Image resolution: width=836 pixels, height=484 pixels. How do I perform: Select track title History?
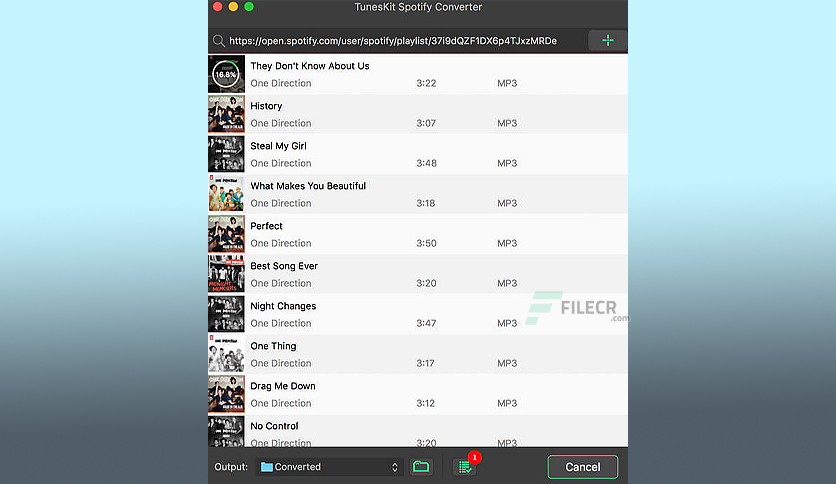pos(266,106)
